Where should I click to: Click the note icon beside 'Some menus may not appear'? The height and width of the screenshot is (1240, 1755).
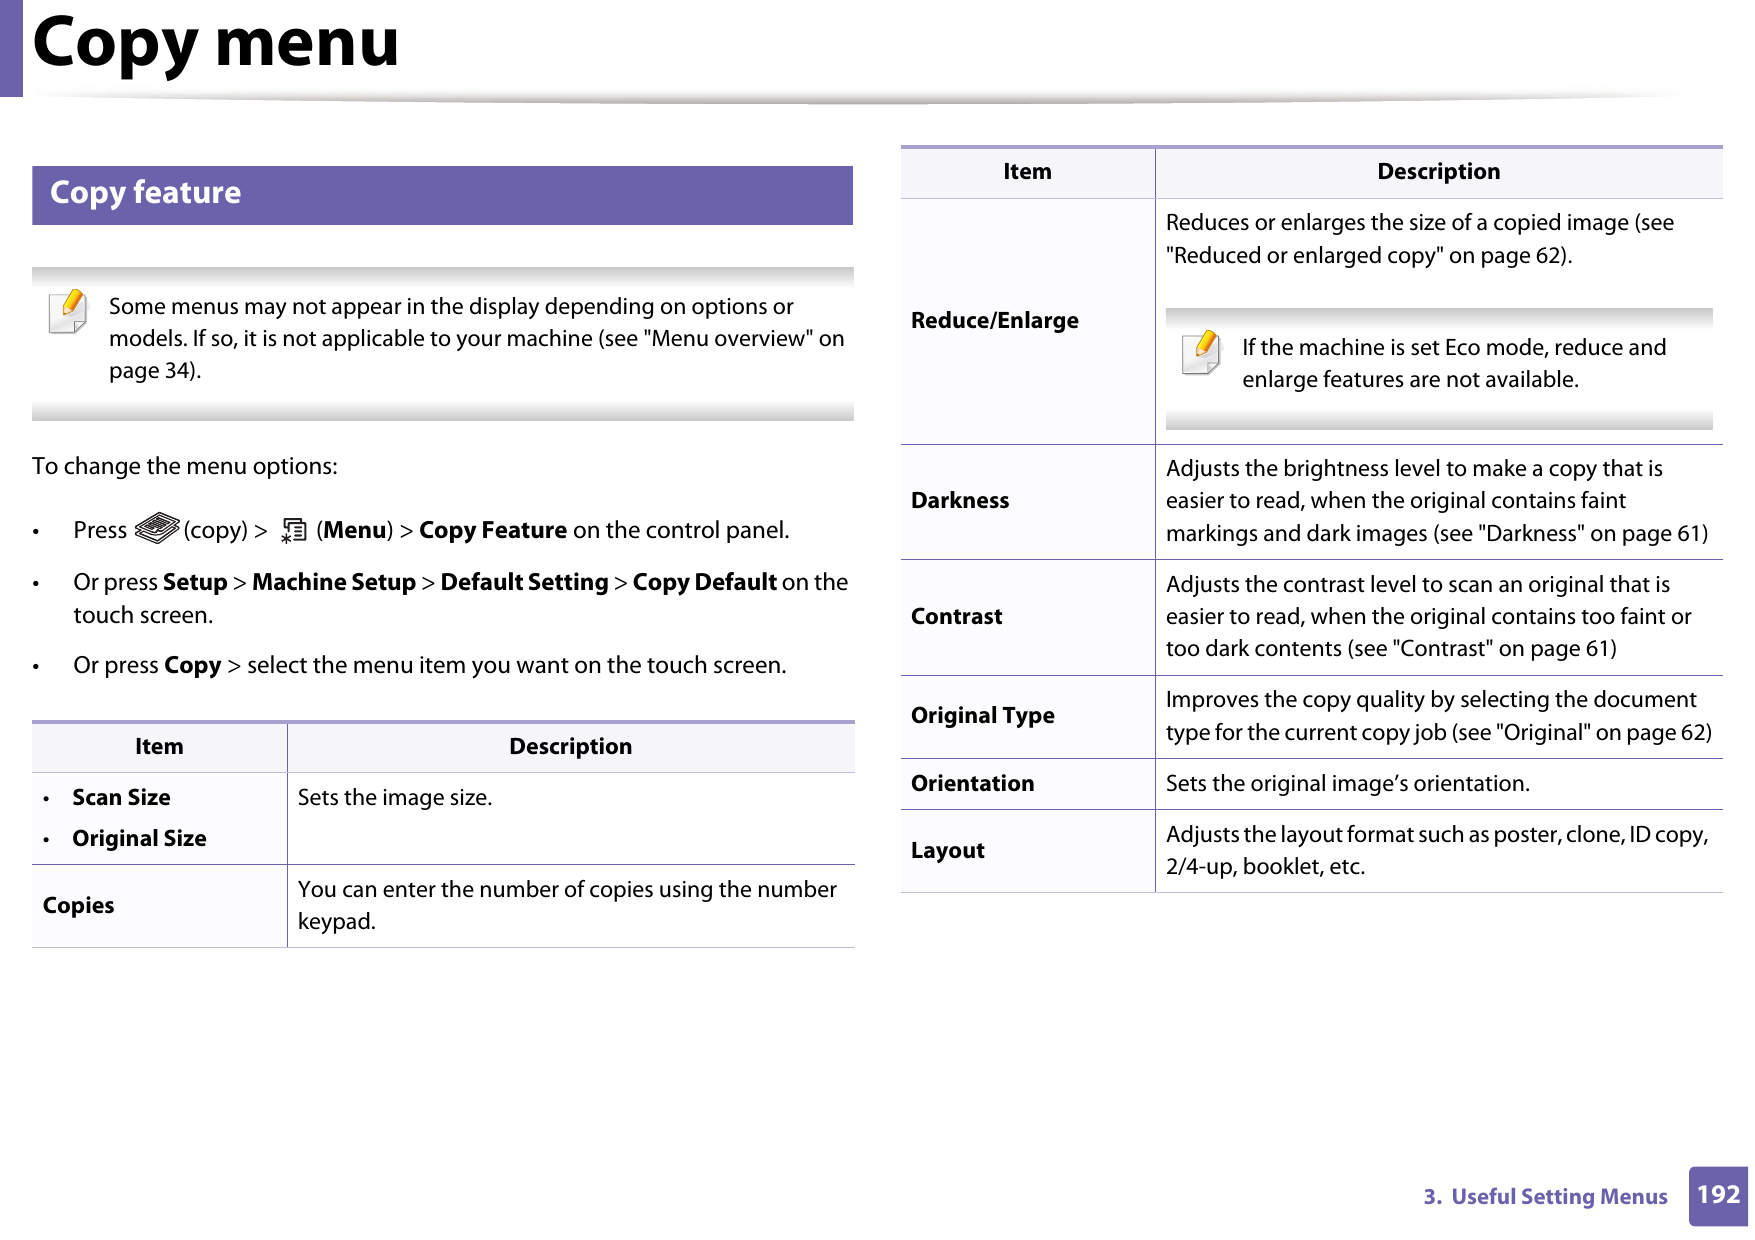pos(68,311)
